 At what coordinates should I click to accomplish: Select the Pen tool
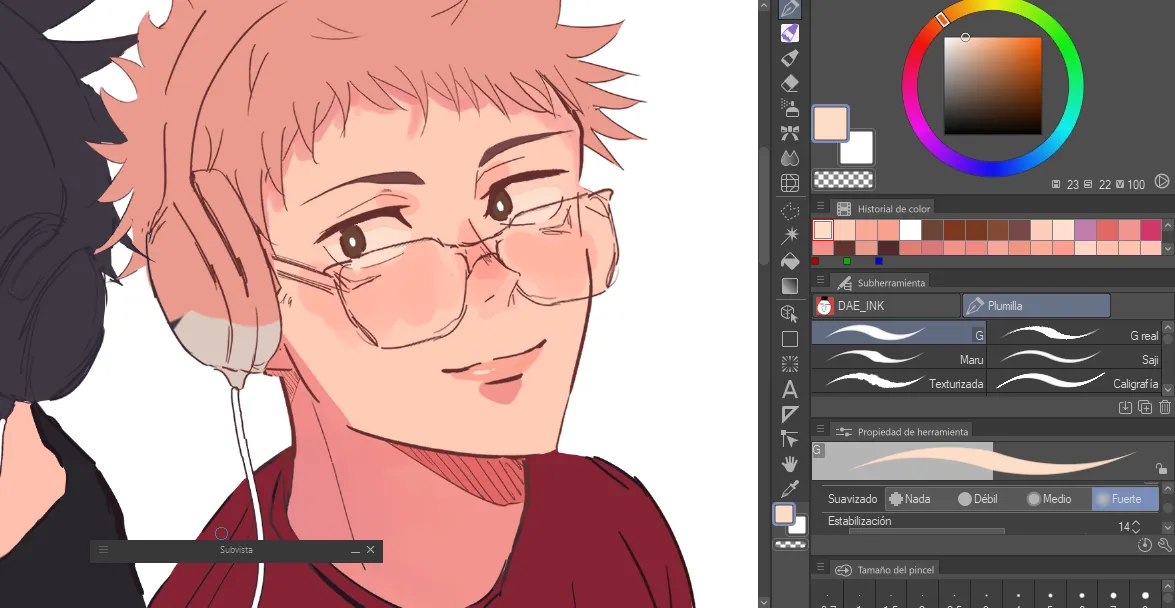(789, 8)
